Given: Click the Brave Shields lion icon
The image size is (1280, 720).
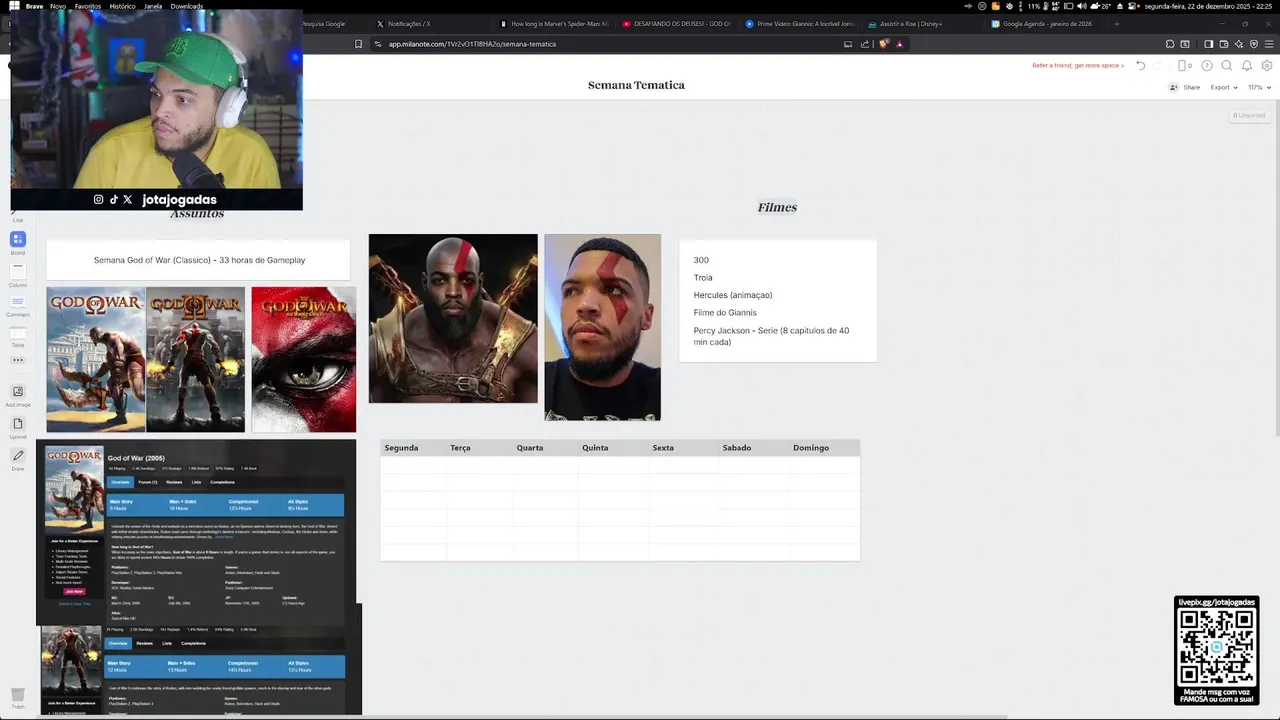Looking at the screenshot, I should 884,44.
